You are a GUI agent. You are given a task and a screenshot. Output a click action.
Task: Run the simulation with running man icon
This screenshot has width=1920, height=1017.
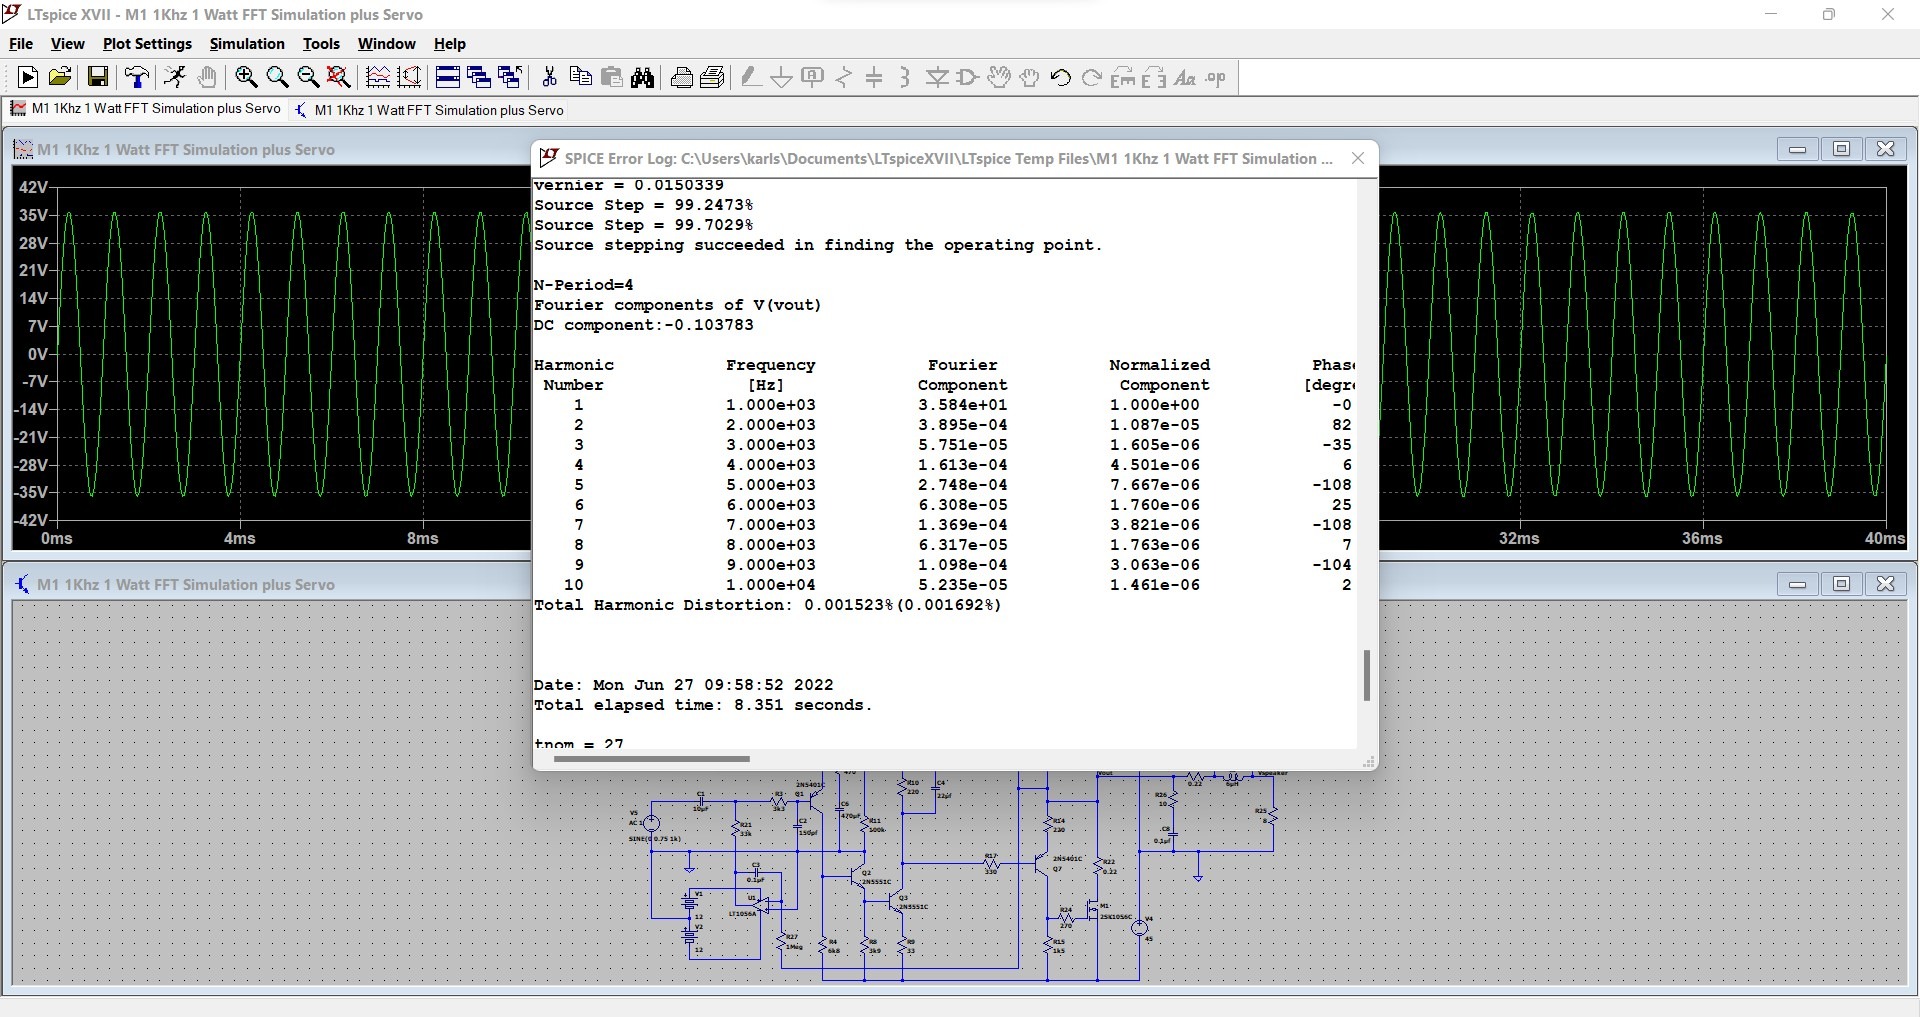click(x=175, y=77)
